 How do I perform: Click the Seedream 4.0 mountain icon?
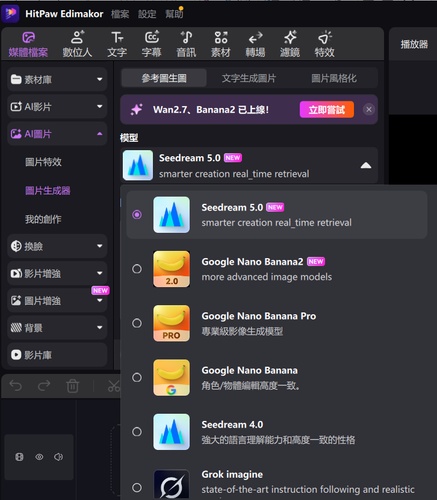click(171, 432)
